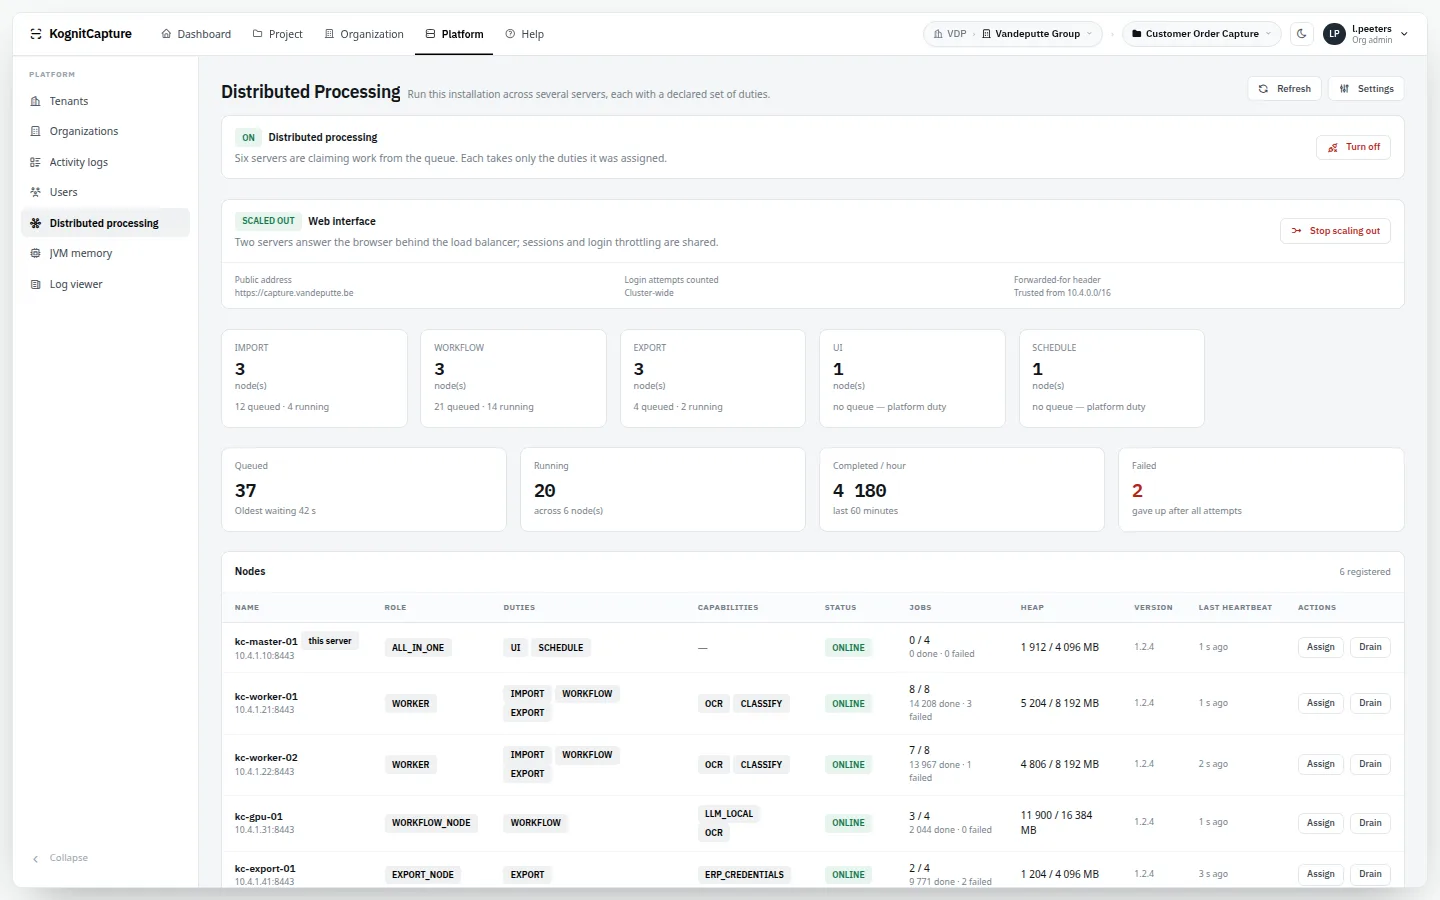
Task: Assign duties to kc-gpu-01
Action: point(1321,823)
